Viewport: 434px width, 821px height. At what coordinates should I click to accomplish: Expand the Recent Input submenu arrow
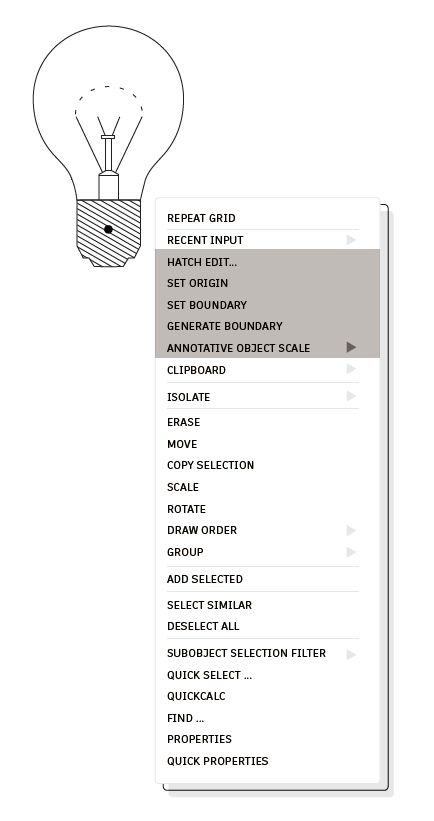point(351,240)
